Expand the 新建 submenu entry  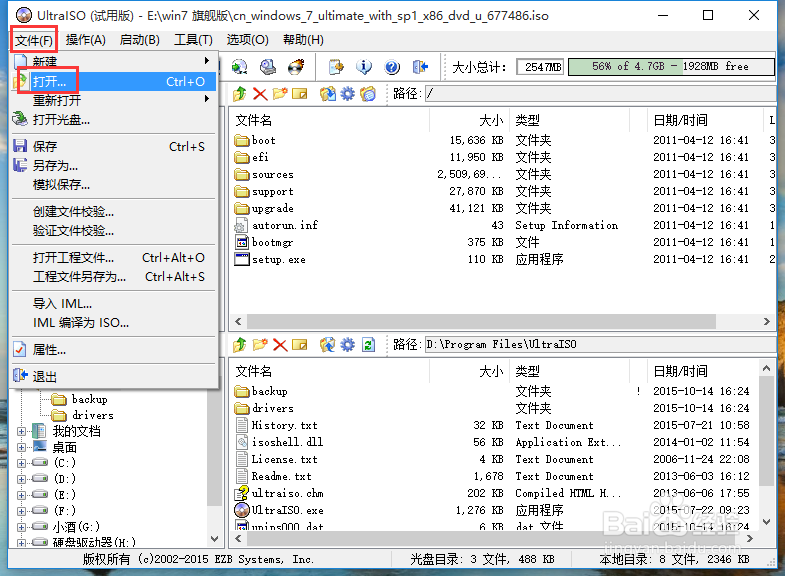coord(114,62)
